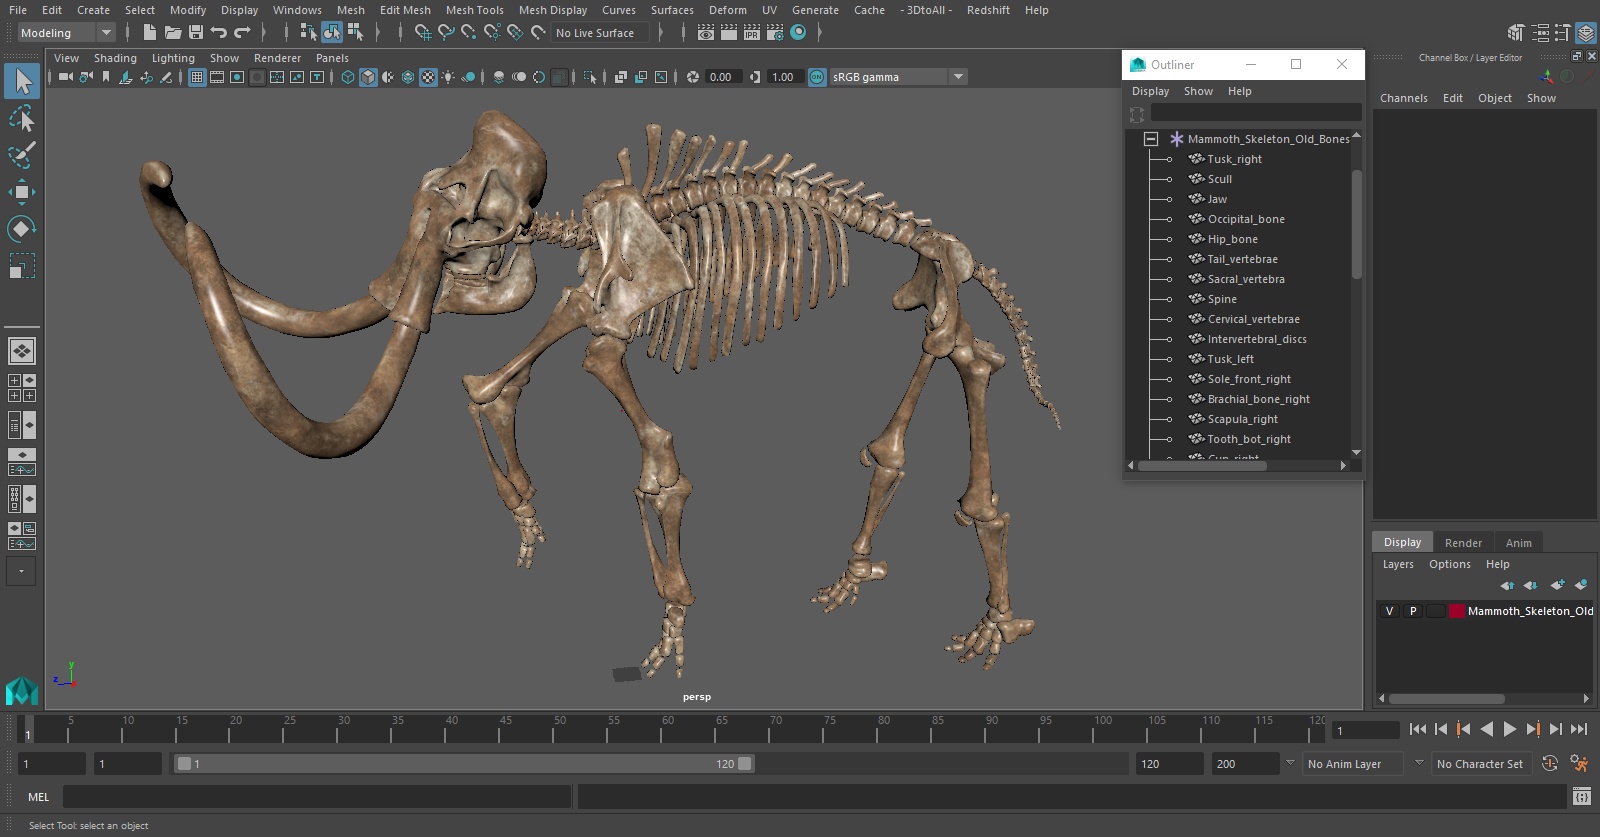Open Render Settings clapperboard gear icon

[775, 33]
